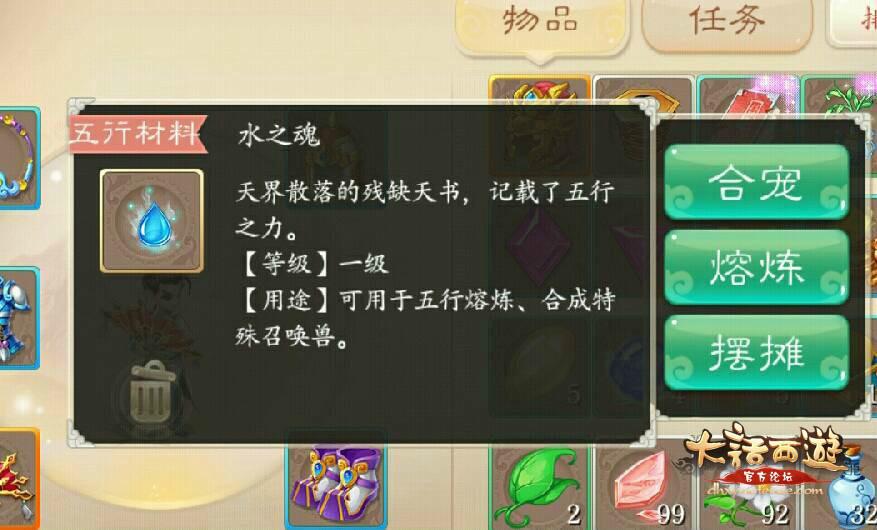Click the 合宠 button
Viewport: 877px width, 530px height.
tap(757, 182)
